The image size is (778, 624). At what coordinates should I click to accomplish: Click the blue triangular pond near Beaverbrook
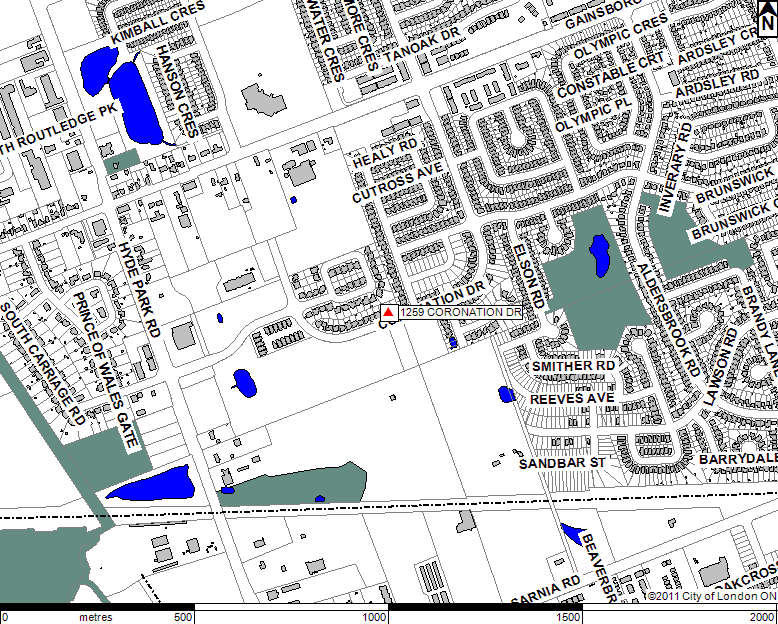(574, 532)
